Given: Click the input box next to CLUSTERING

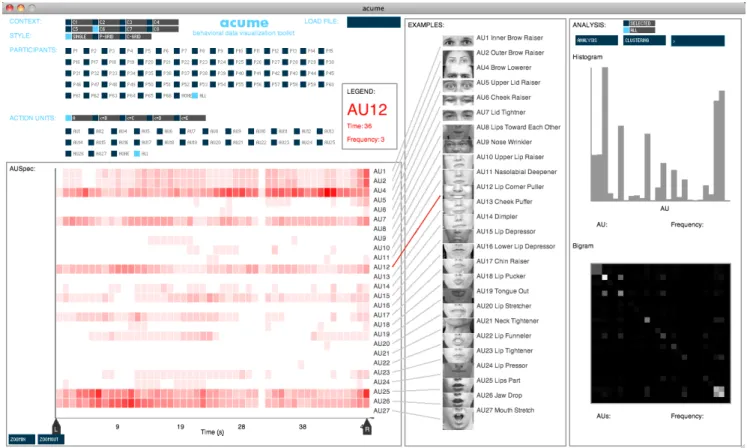Looking at the screenshot, I should 698,41.
